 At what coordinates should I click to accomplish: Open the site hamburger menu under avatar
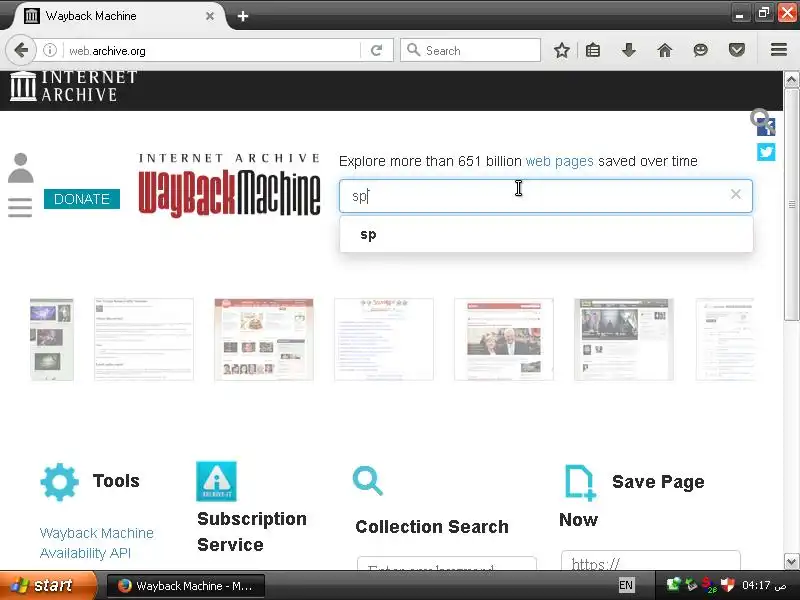[x=20, y=207]
